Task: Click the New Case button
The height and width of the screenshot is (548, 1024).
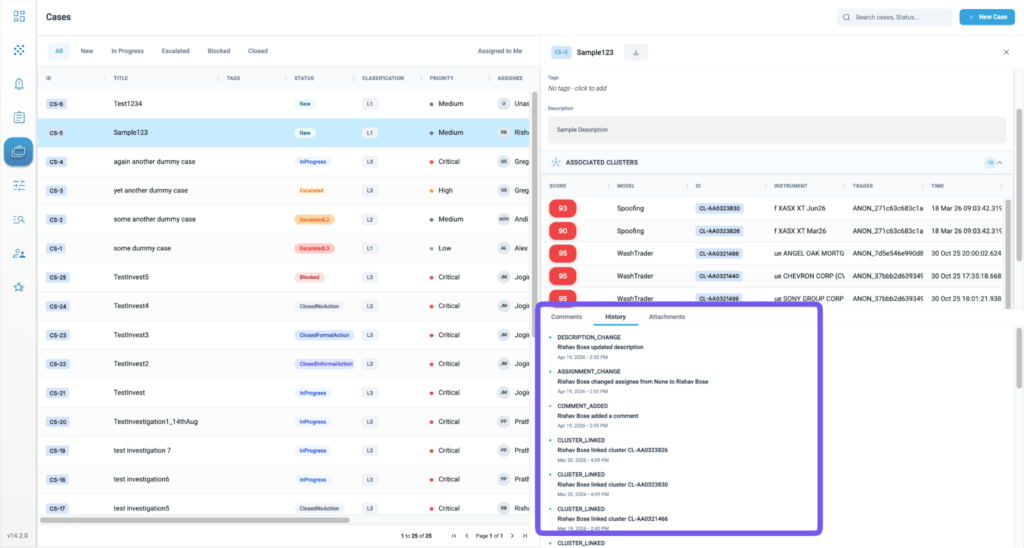Action: coord(987,17)
